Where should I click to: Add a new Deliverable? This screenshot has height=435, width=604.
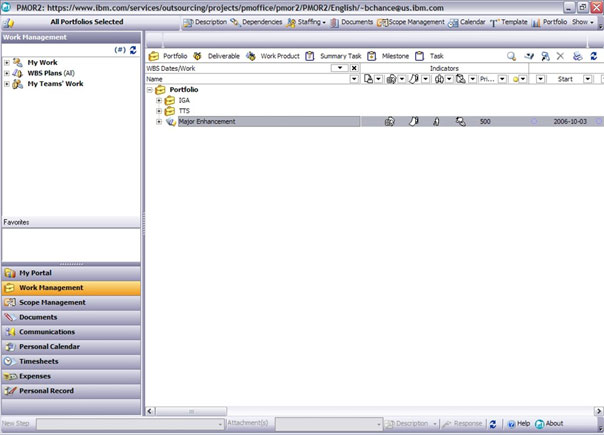(216, 56)
